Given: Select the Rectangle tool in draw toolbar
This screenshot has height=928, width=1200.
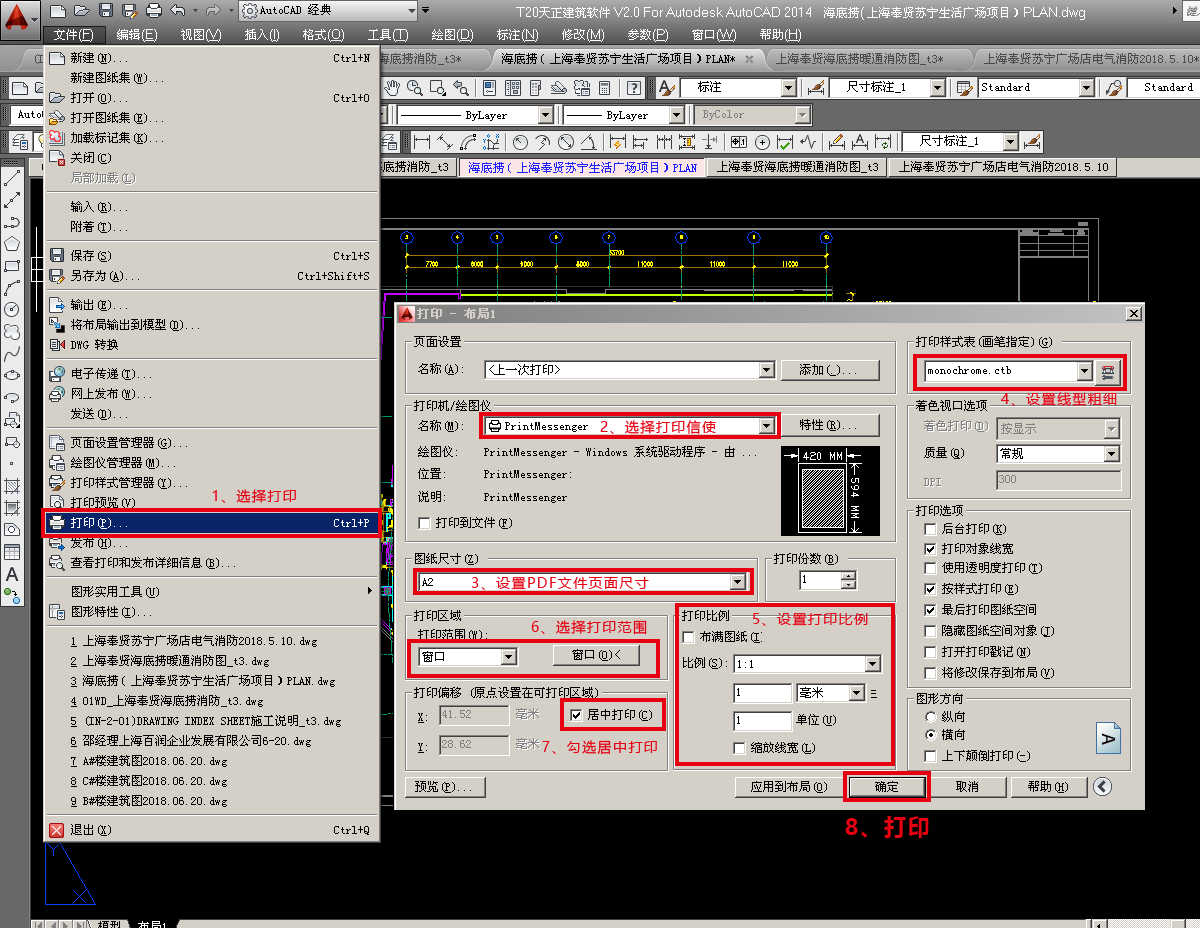Looking at the screenshot, I should (x=12, y=266).
